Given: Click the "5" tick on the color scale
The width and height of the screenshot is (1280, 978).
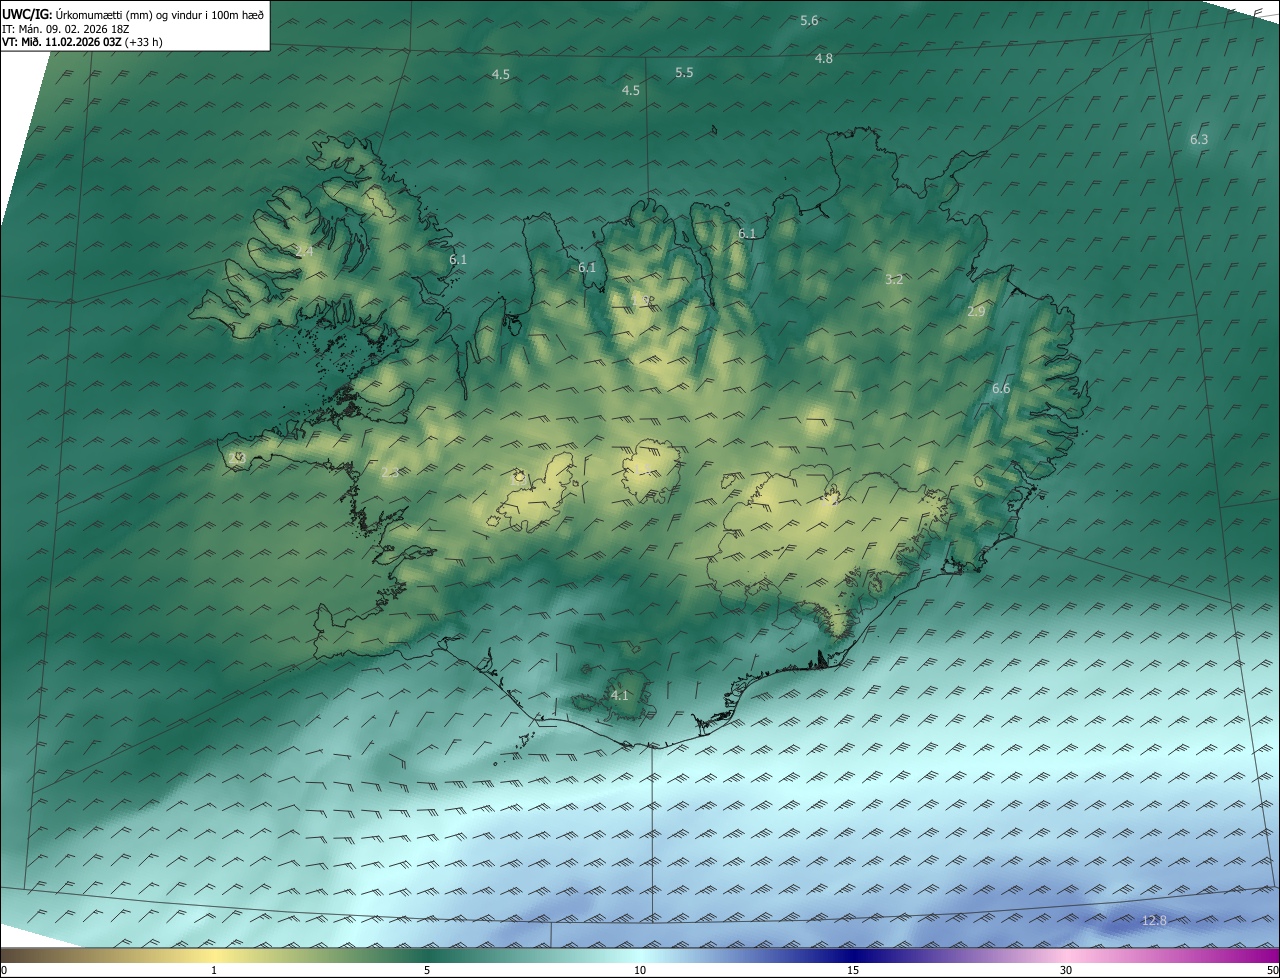Looking at the screenshot, I should [x=427, y=970].
